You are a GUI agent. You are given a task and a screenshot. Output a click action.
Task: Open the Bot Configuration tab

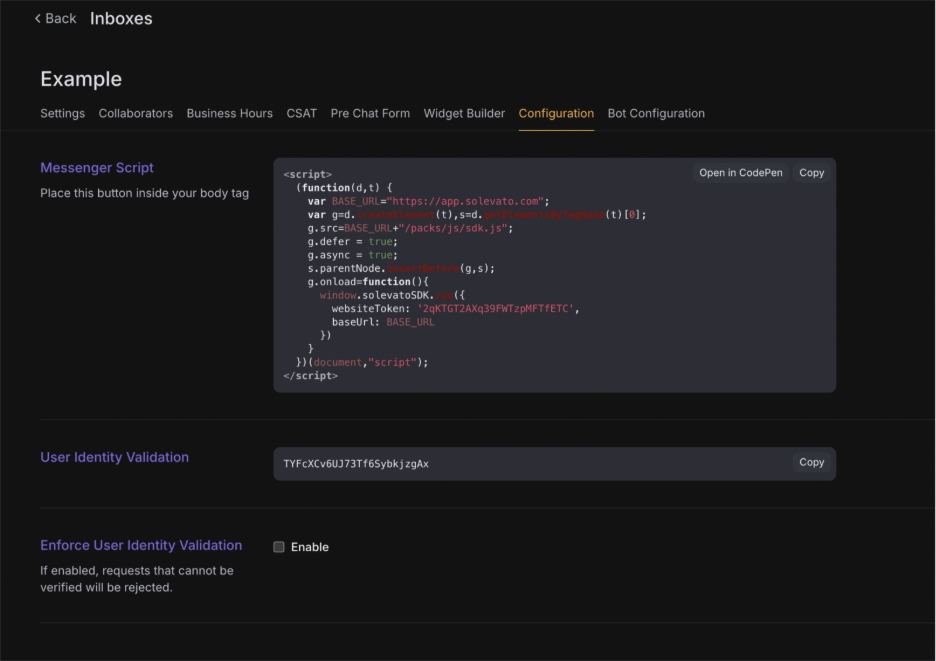(656, 113)
